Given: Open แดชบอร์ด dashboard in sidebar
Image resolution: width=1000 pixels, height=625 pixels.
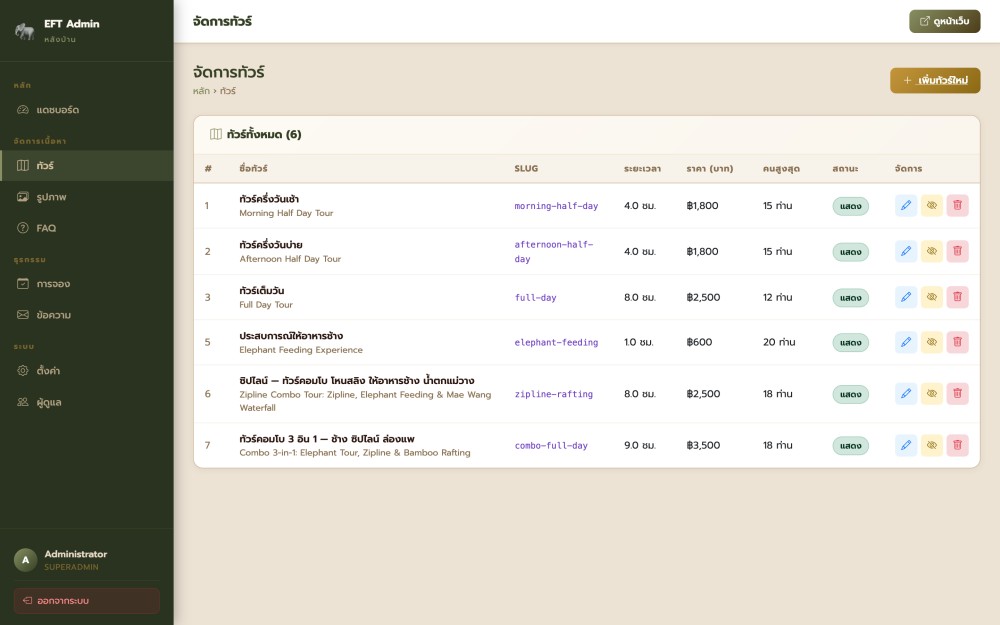Looking at the screenshot, I should point(57,110).
